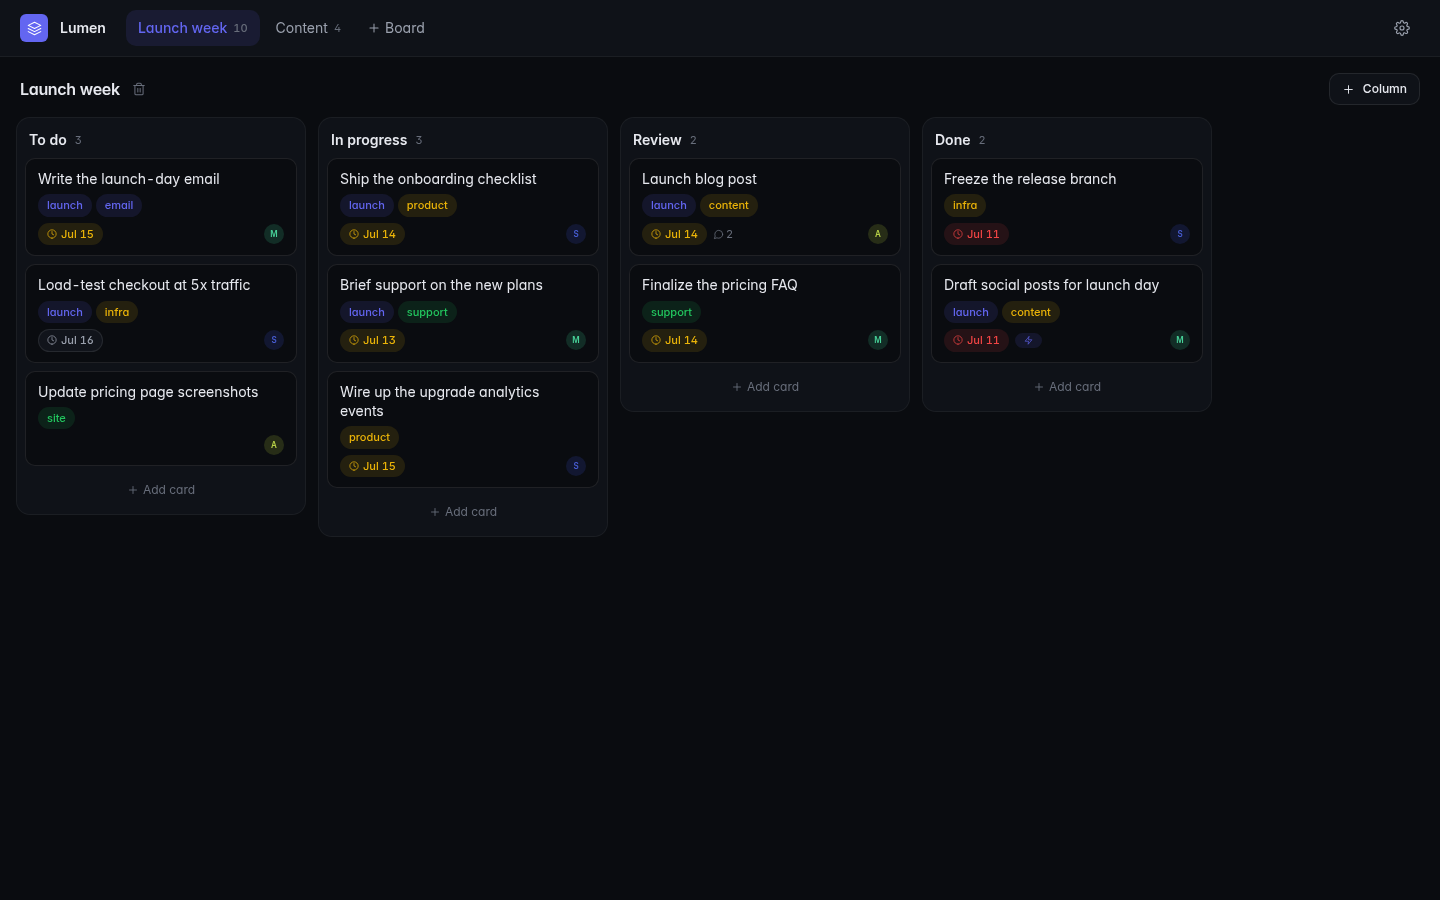Click Jul 16 due date on Load-test card
The image size is (1440, 900).
click(70, 340)
